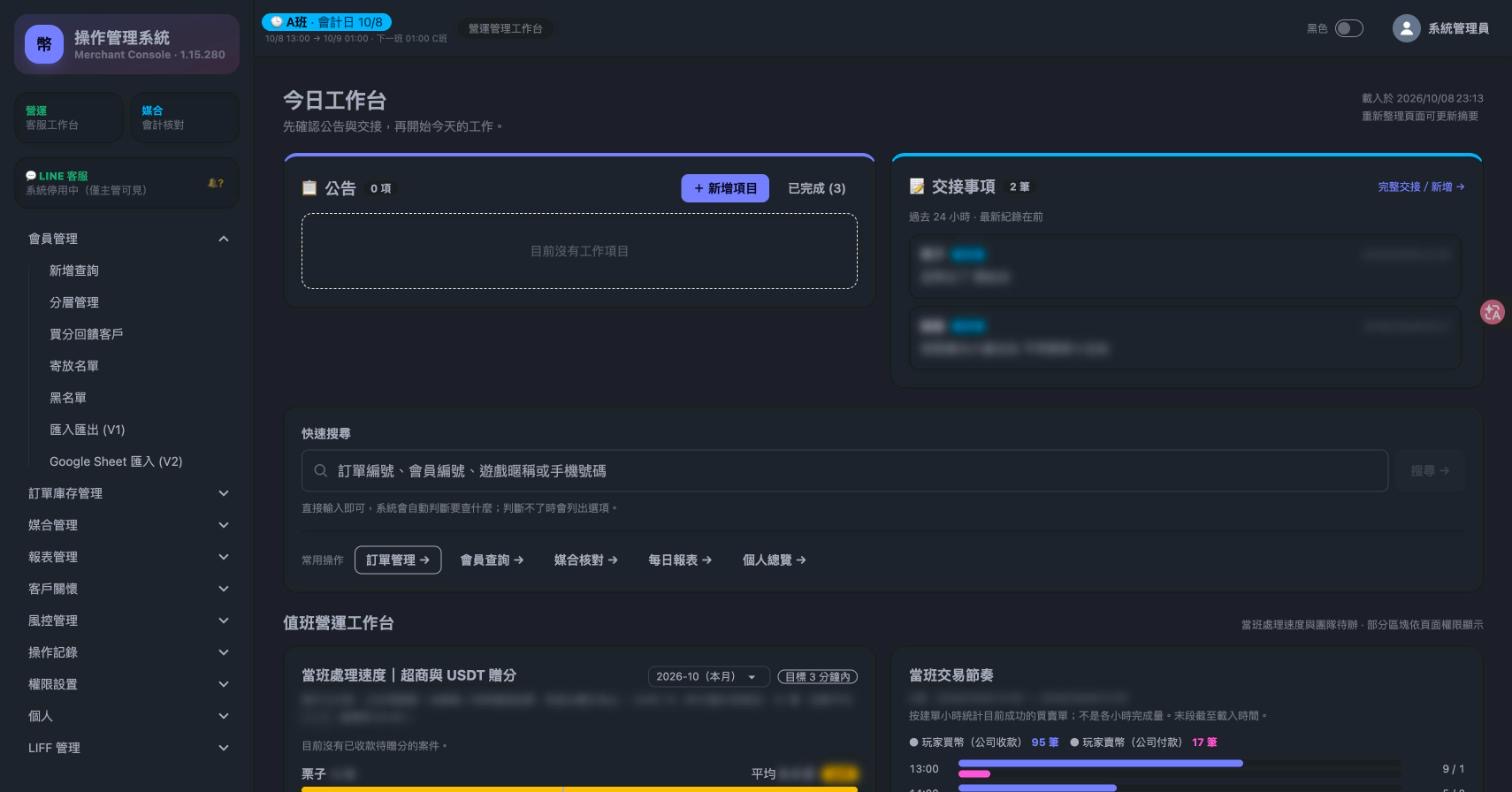Expand the 風控管理 sidebar section
Viewport: 1512px width, 792px height.
coord(128,621)
